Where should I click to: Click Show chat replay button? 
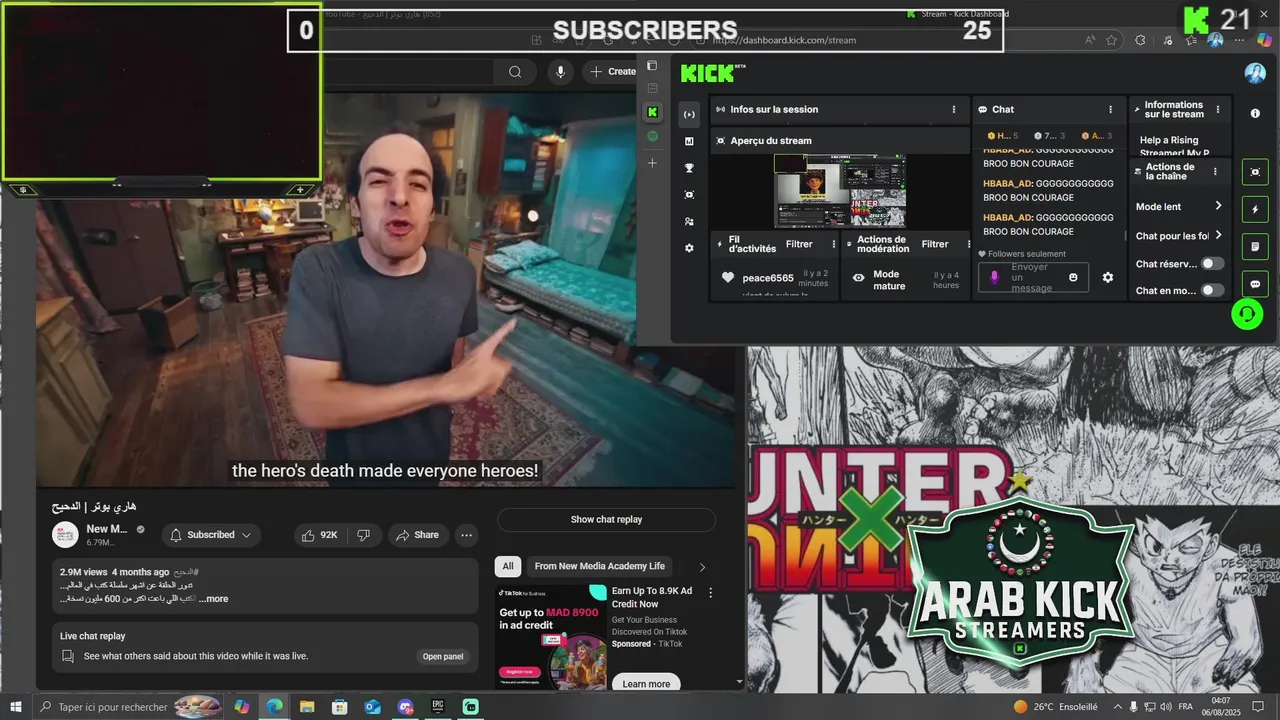click(606, 519)
